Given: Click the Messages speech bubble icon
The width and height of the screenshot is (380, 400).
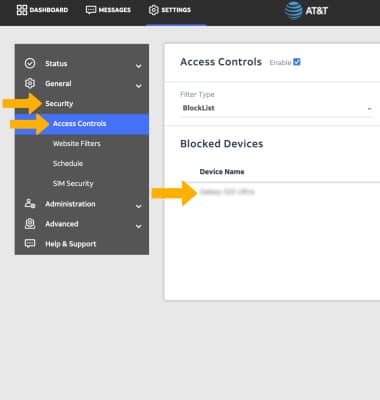Looking at the screenshot, I should pos(91,10).
